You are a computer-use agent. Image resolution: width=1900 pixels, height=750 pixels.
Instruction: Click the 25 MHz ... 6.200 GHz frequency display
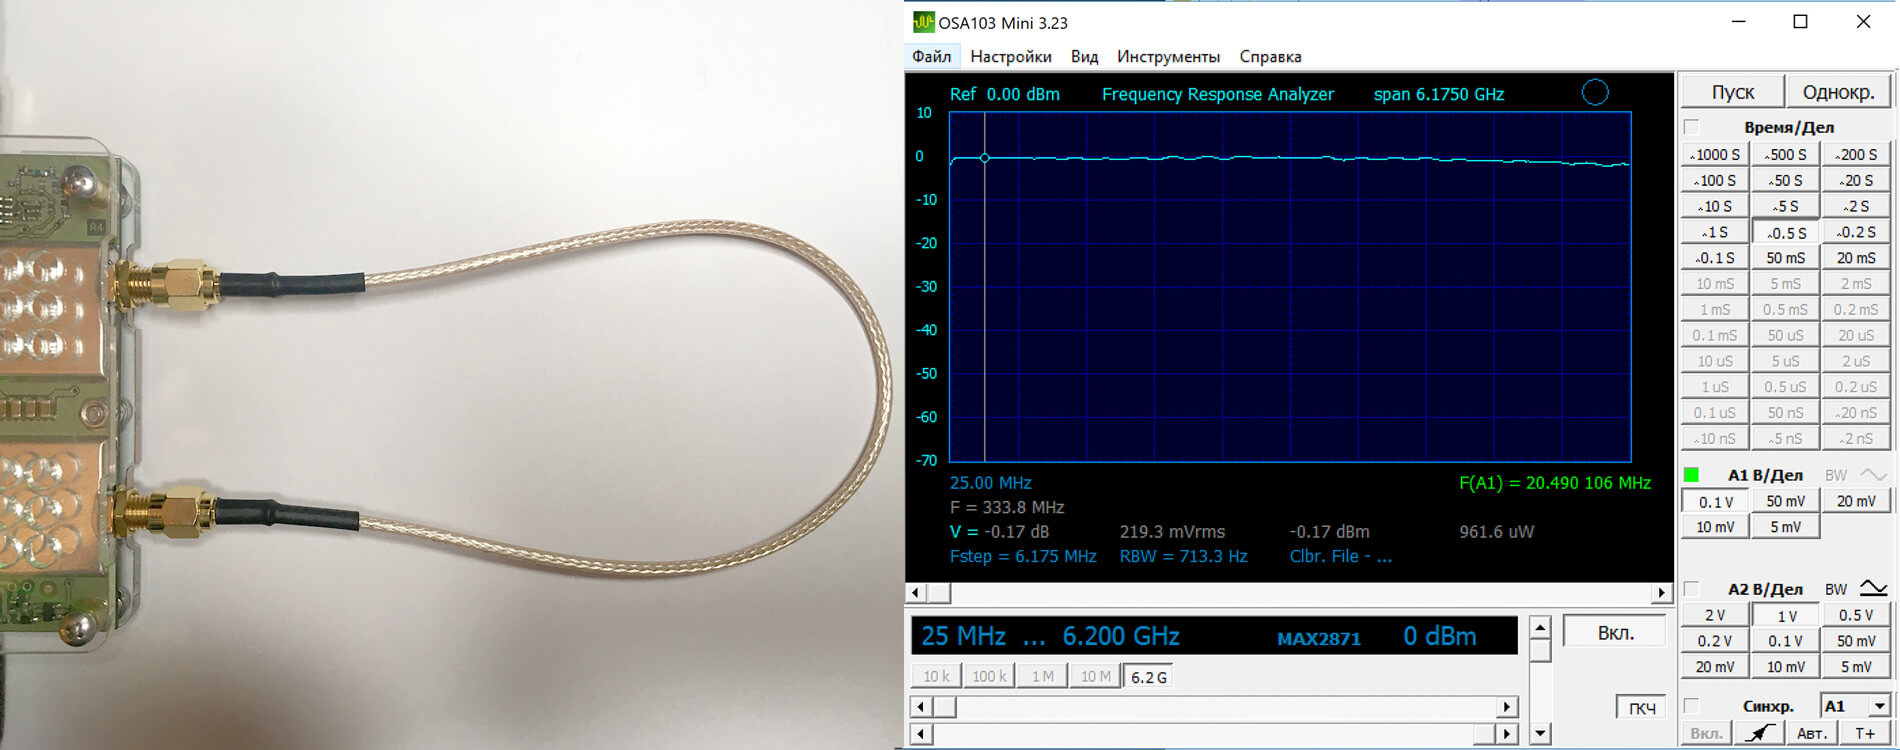pyautogui.click(x=1050, y=636)
